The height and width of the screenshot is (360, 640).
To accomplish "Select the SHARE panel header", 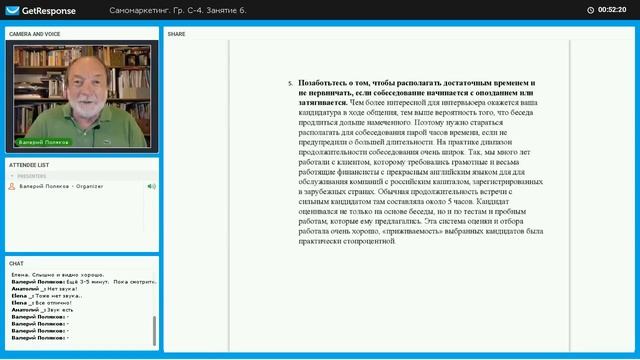I will pos(176,34).
